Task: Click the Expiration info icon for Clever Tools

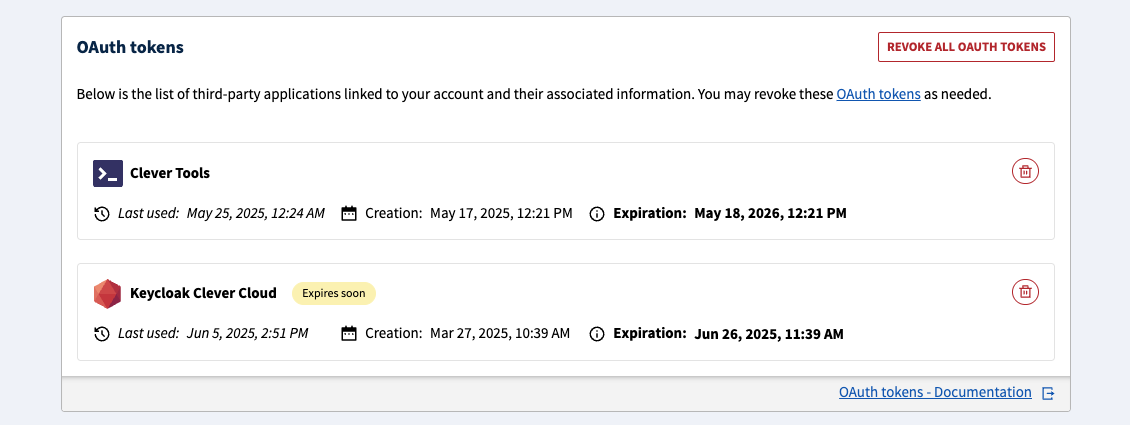Action: (597, 214)
